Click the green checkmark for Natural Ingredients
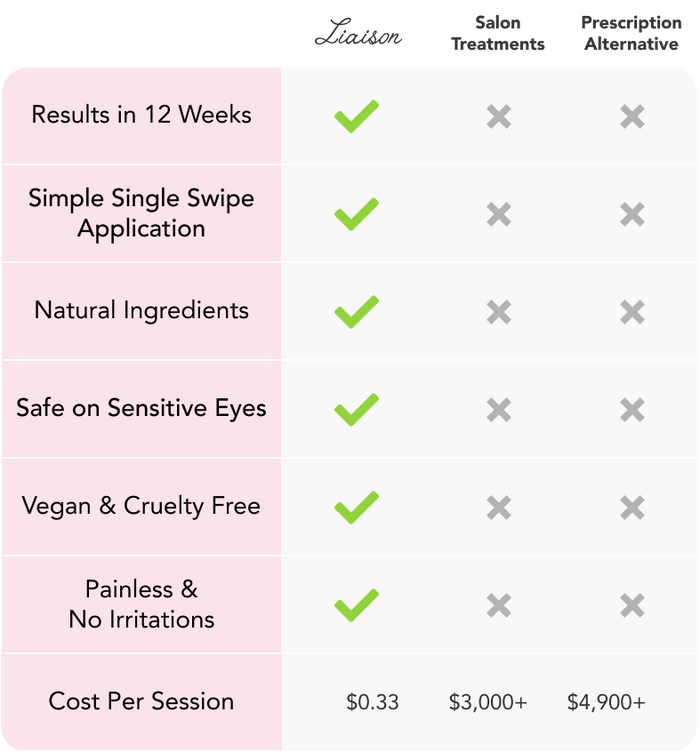The image size is (700, 752). (356, 312)
